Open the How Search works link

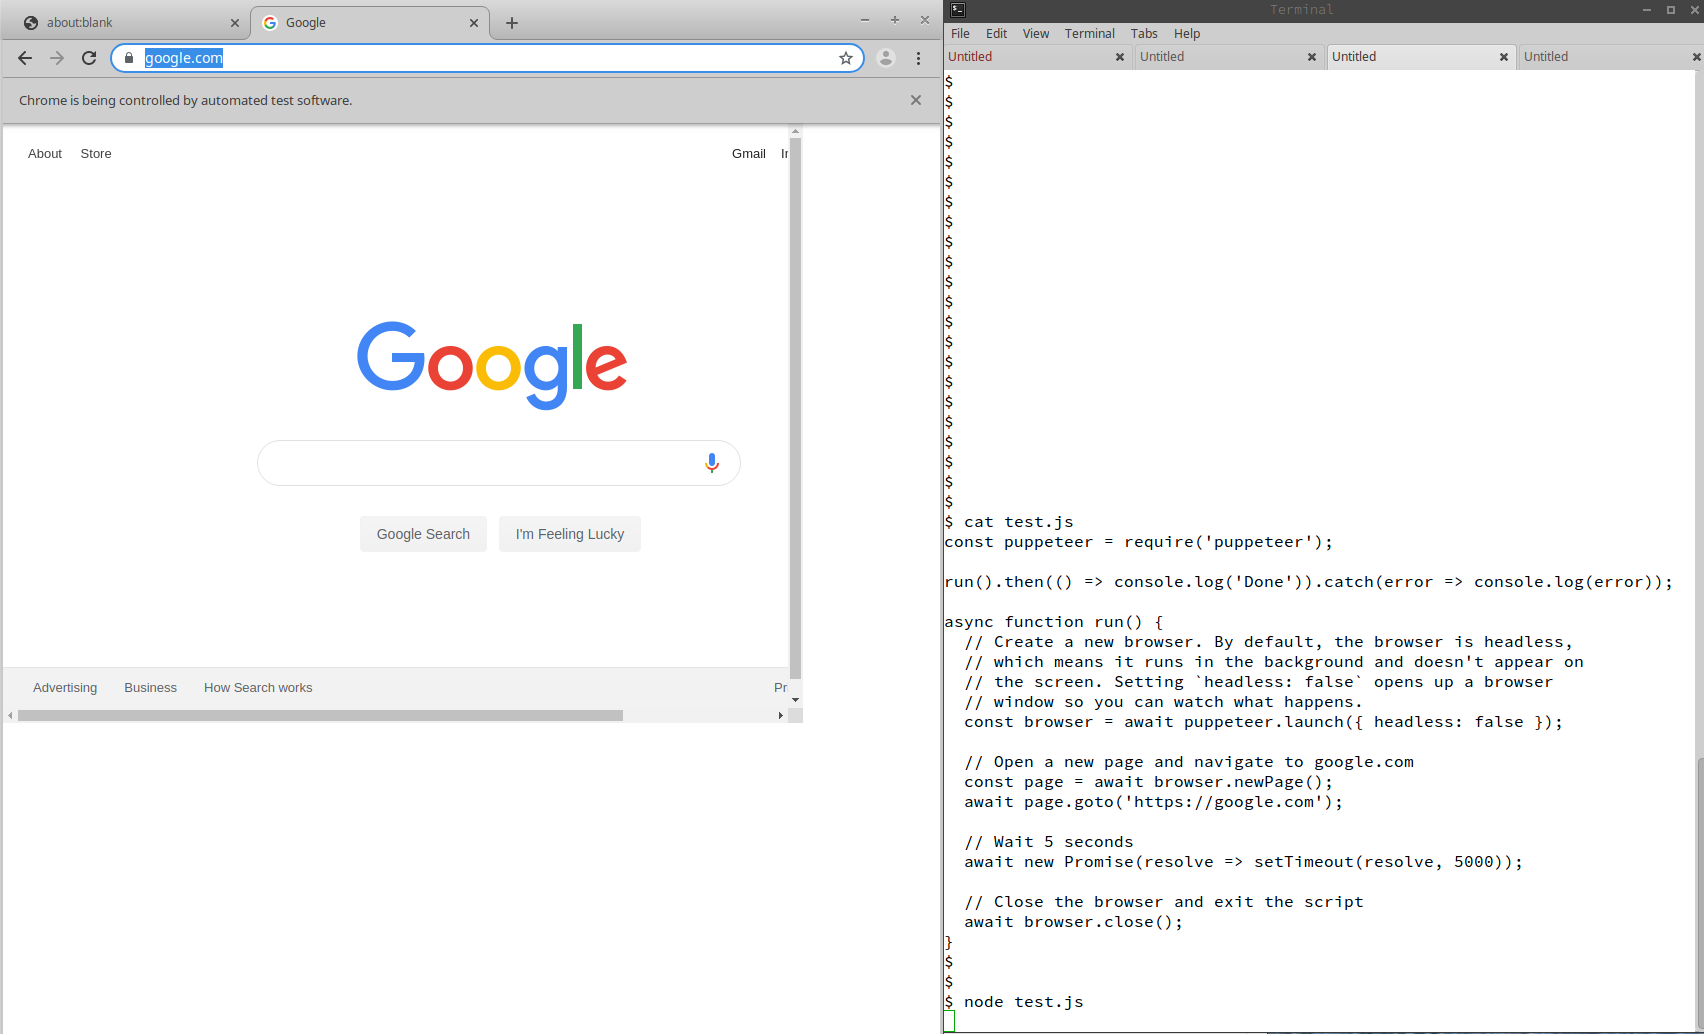[258, 688]
